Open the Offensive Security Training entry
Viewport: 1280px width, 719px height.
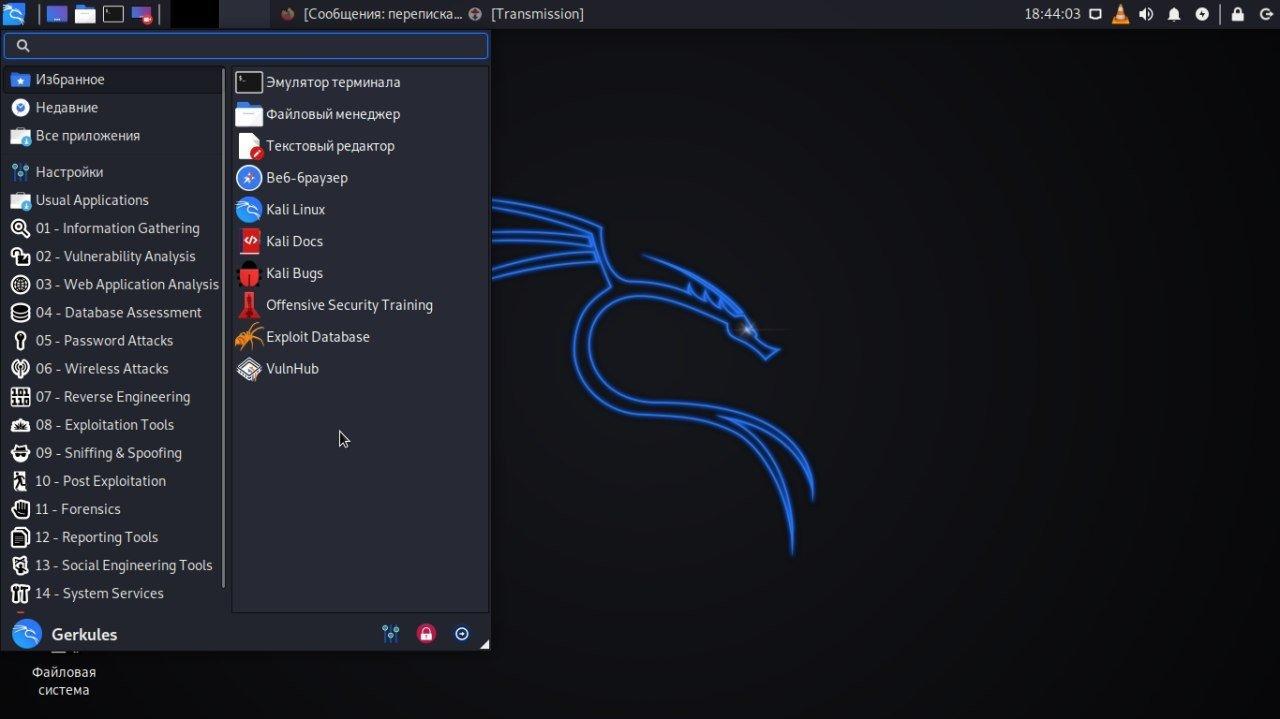[x=360, y=305]
